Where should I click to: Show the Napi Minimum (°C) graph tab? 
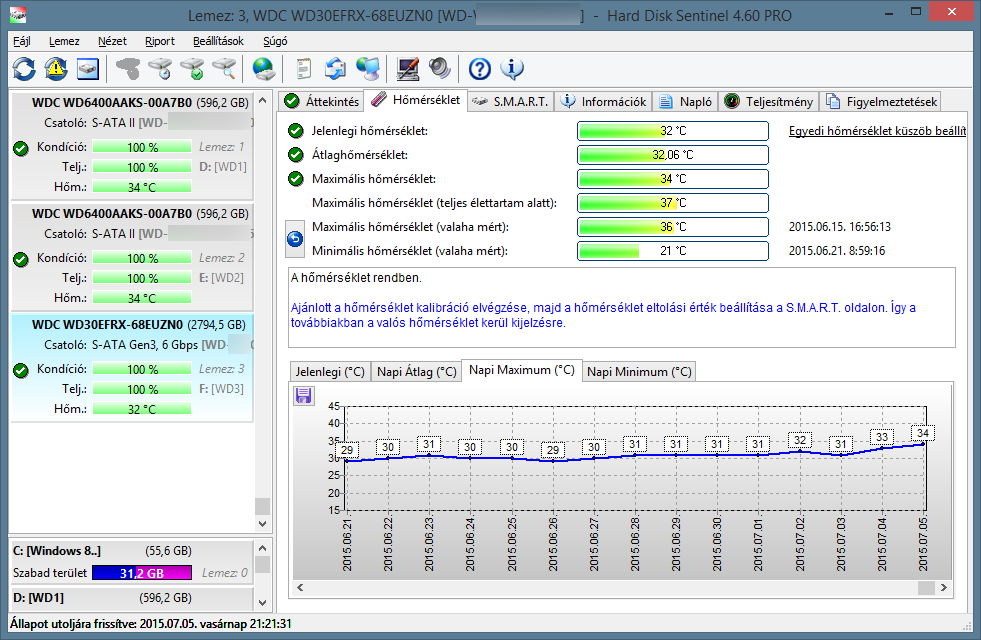pos(639,372)
